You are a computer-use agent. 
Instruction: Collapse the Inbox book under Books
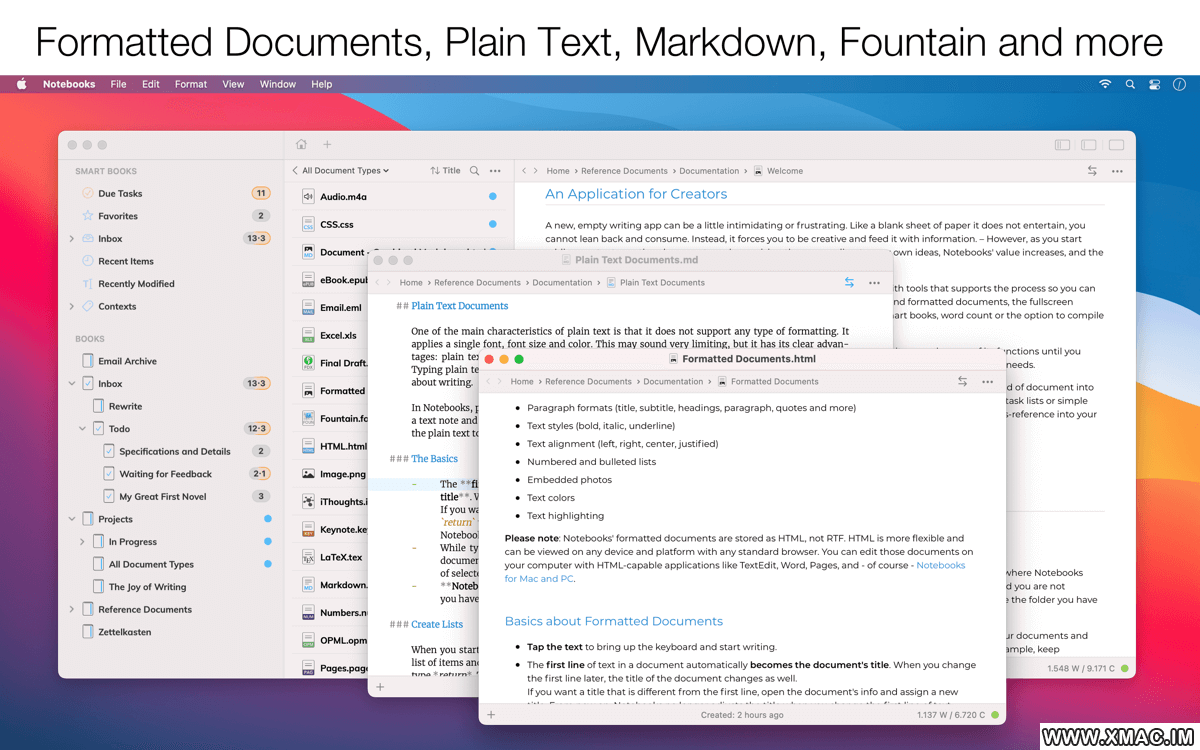point(72,384)
